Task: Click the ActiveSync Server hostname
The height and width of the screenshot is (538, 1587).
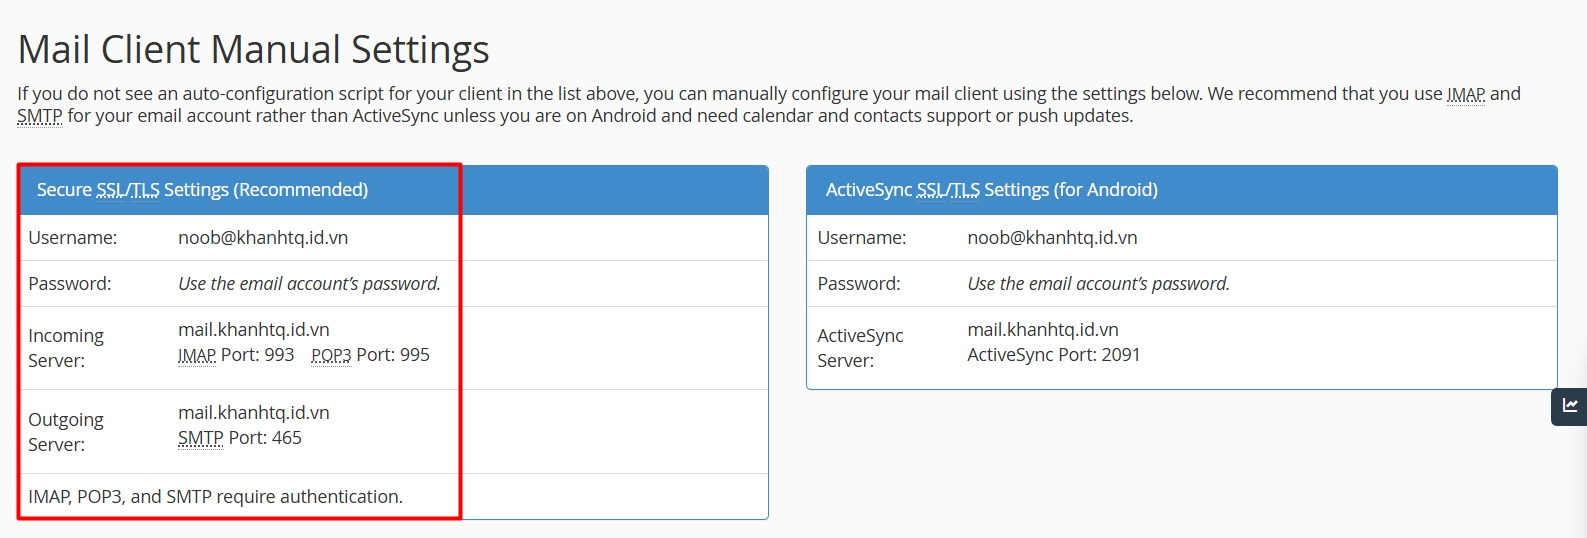Action: [1043, 329]
